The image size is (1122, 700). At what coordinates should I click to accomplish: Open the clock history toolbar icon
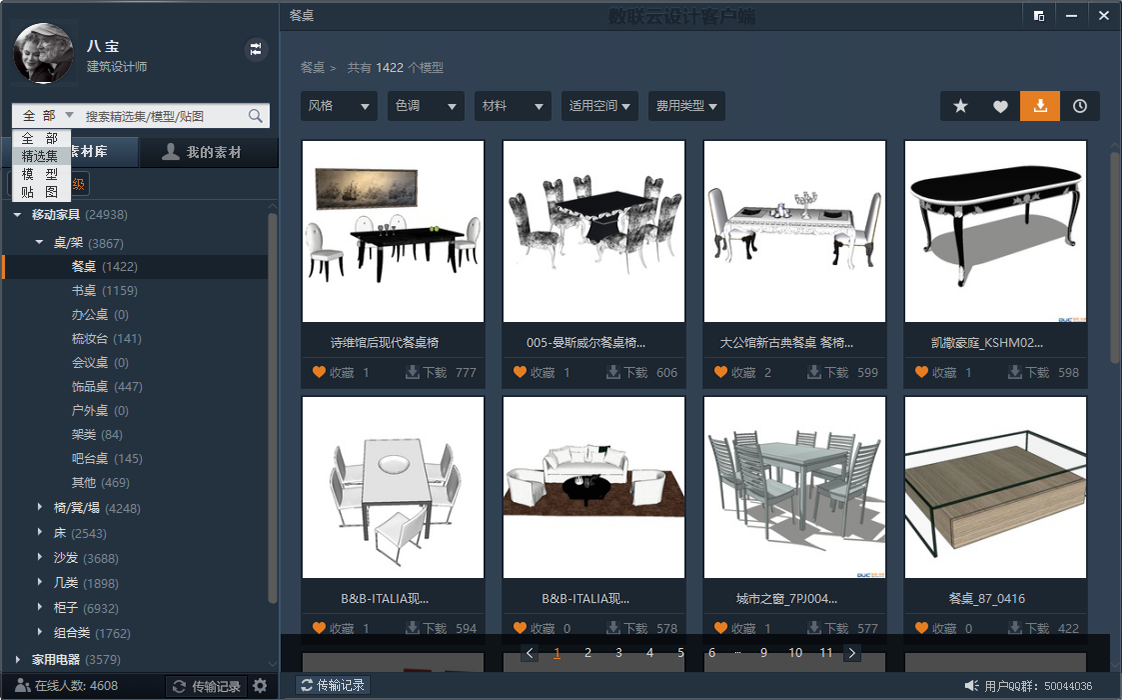(1080, 106)
